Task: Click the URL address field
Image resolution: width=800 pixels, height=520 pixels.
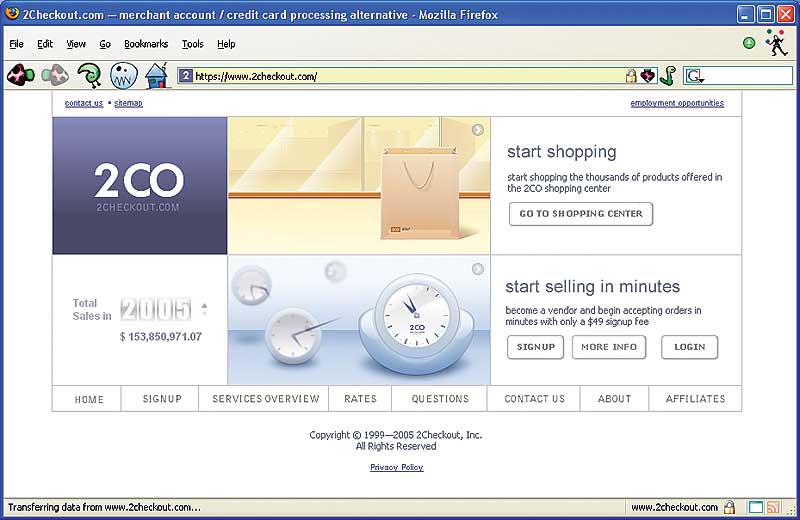Action: click(x=408, y=76)
